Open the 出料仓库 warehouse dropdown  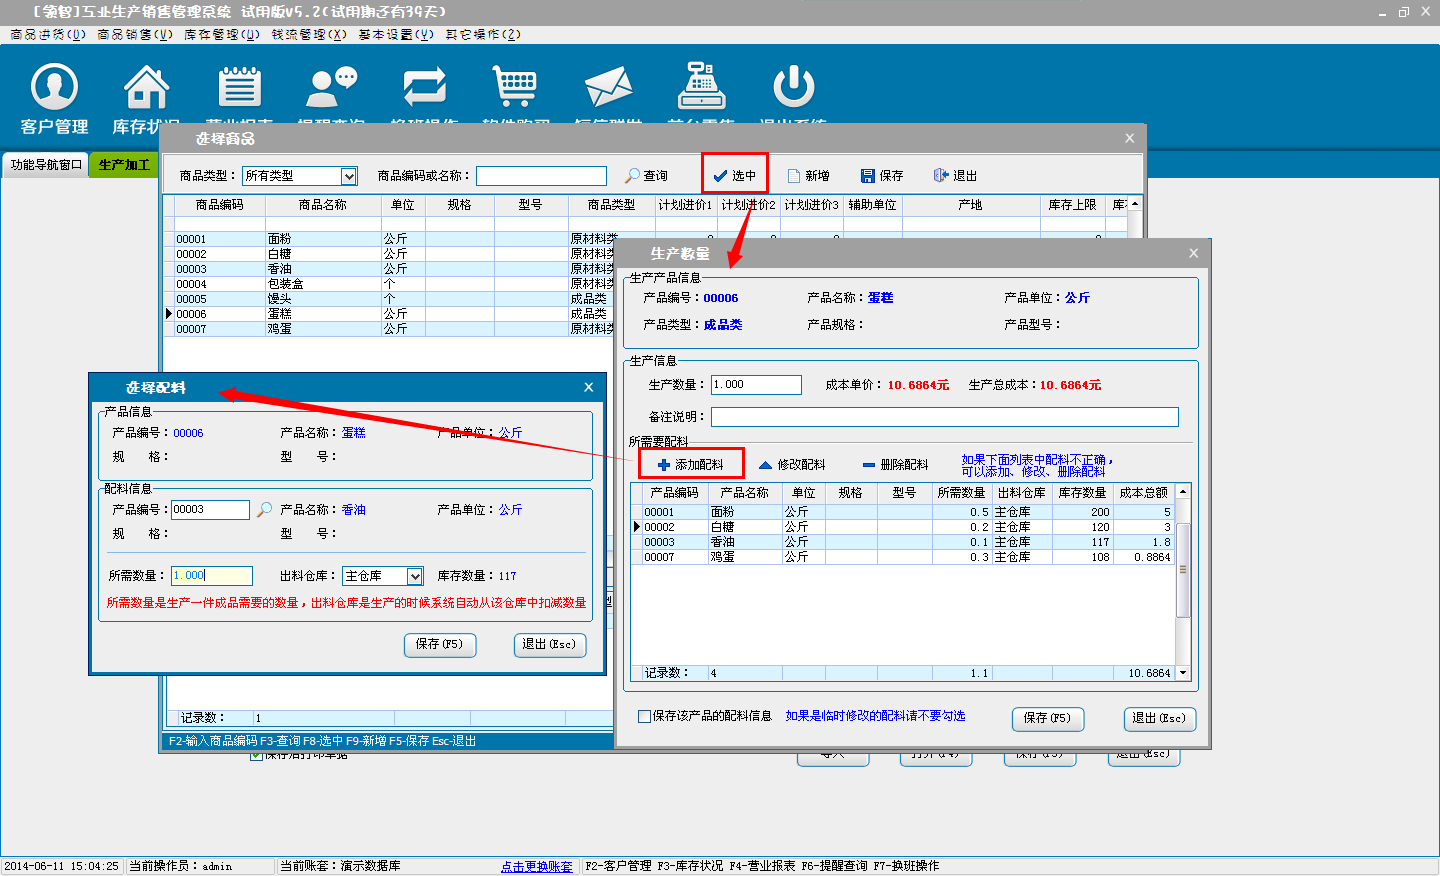pyautogui.click(x=414, y=576)
